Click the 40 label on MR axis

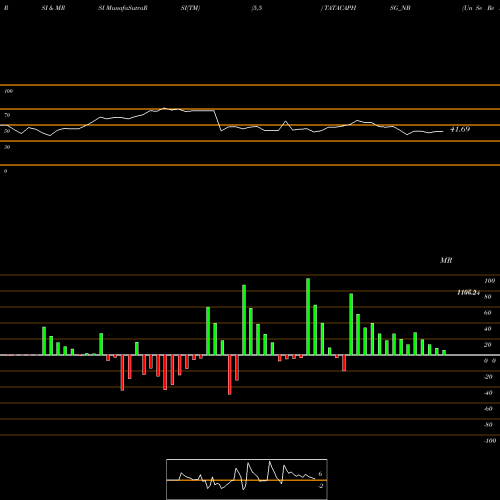tap(488, 329)
